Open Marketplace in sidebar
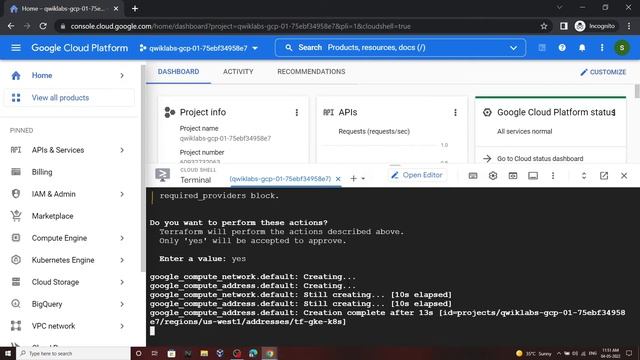Image resolution: width=640 pixels, height=360 pixels. [x=52, y=216]
